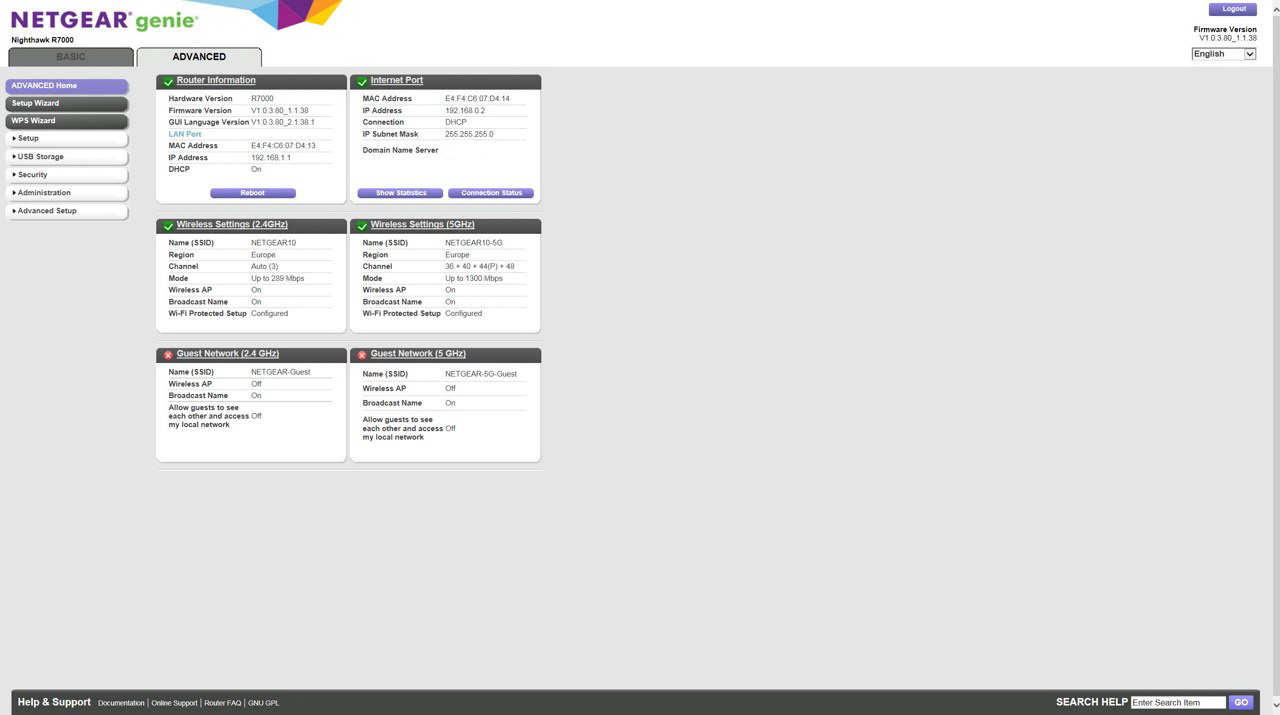Open the Wireless Settings (2.4GHz) heading link
The width and height of the screenshot is (1280, 715).
pos(232,225)
